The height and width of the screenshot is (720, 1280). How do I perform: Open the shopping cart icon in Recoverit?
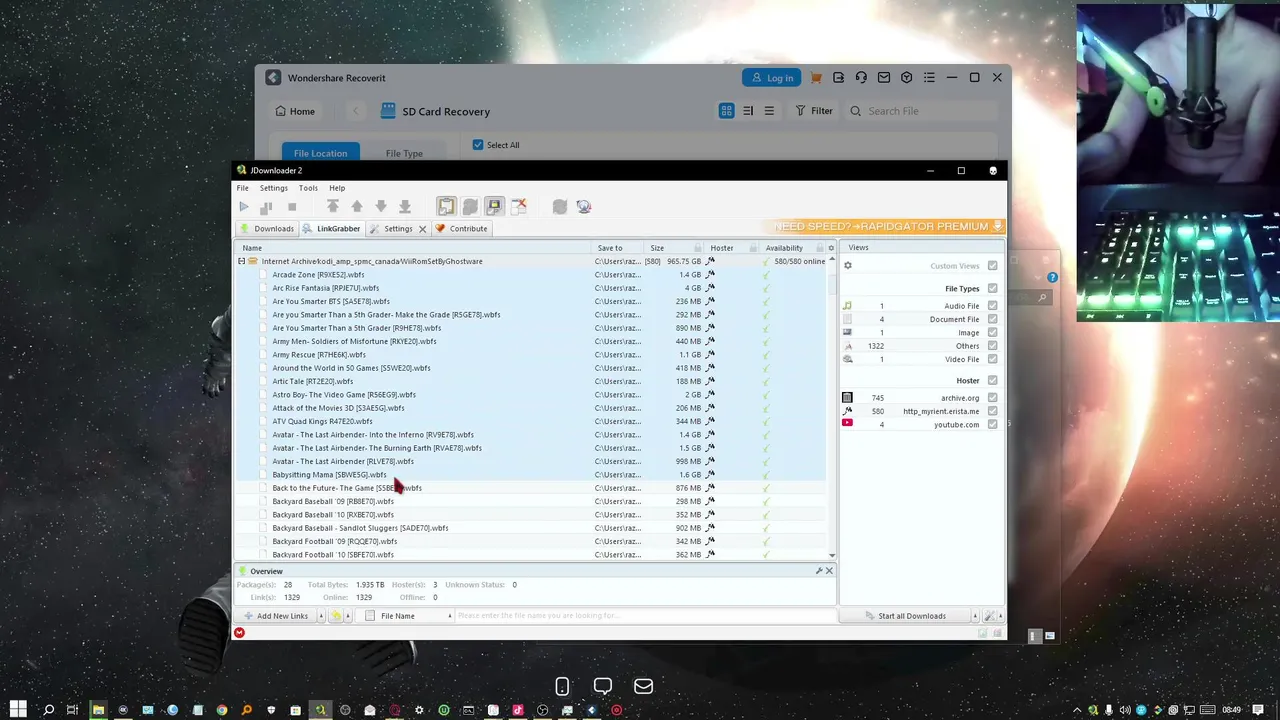coord(816,78)
